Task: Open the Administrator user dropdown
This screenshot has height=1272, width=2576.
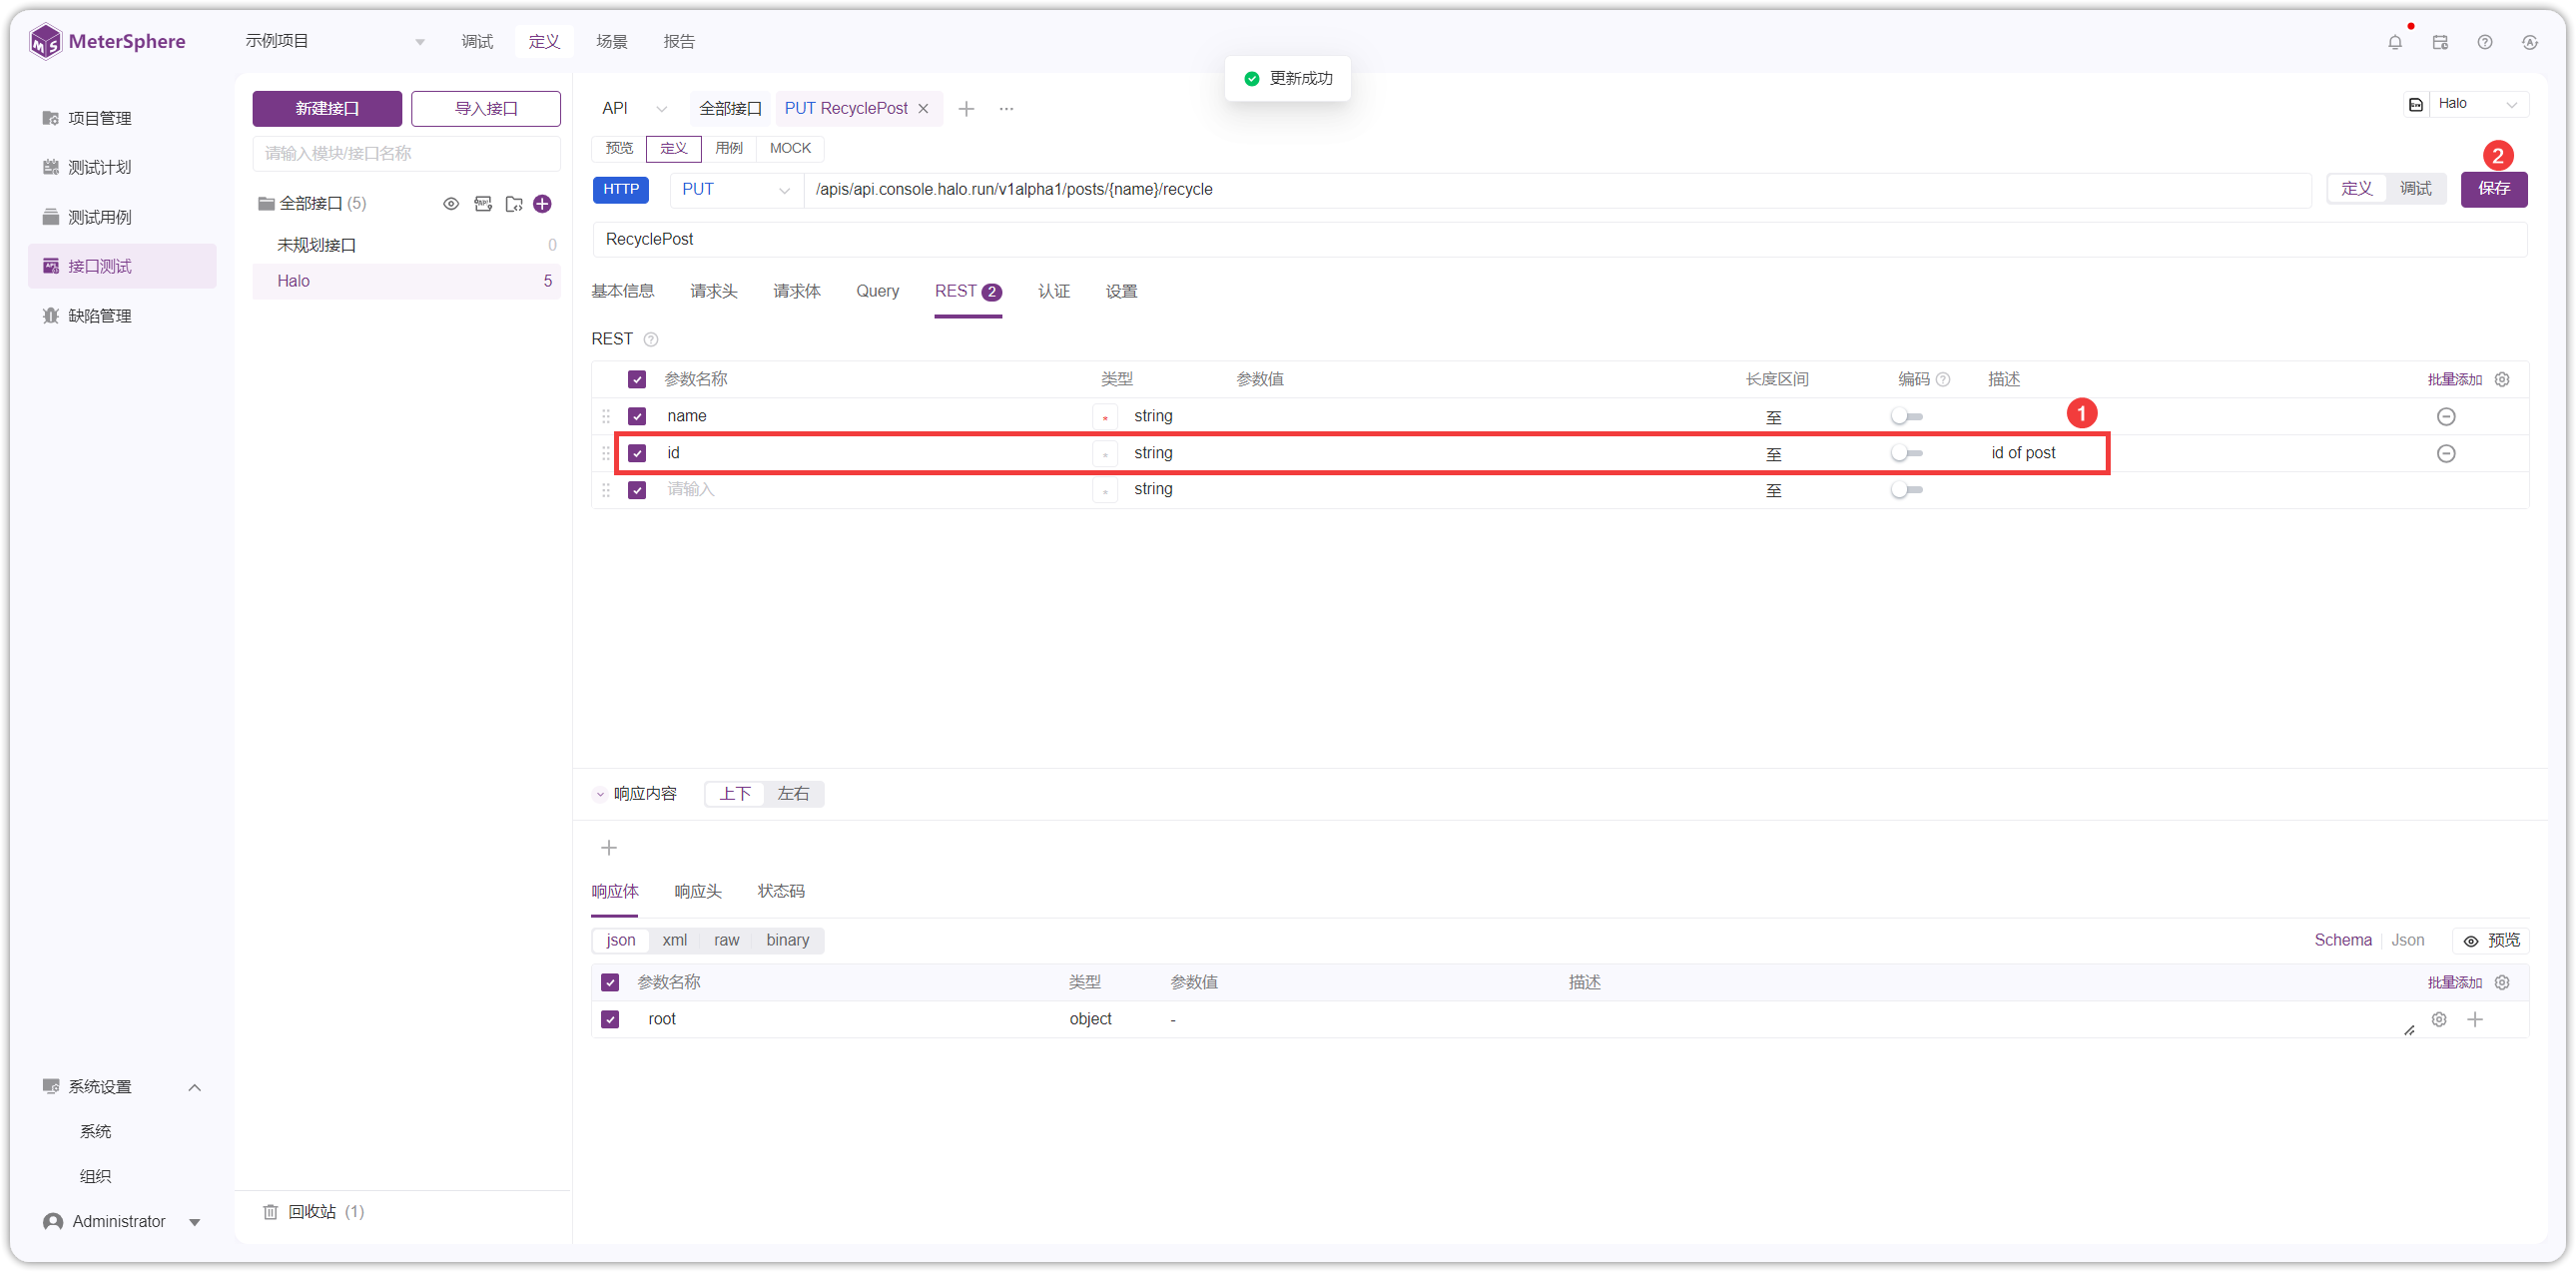Action: tap(122, 1221)
